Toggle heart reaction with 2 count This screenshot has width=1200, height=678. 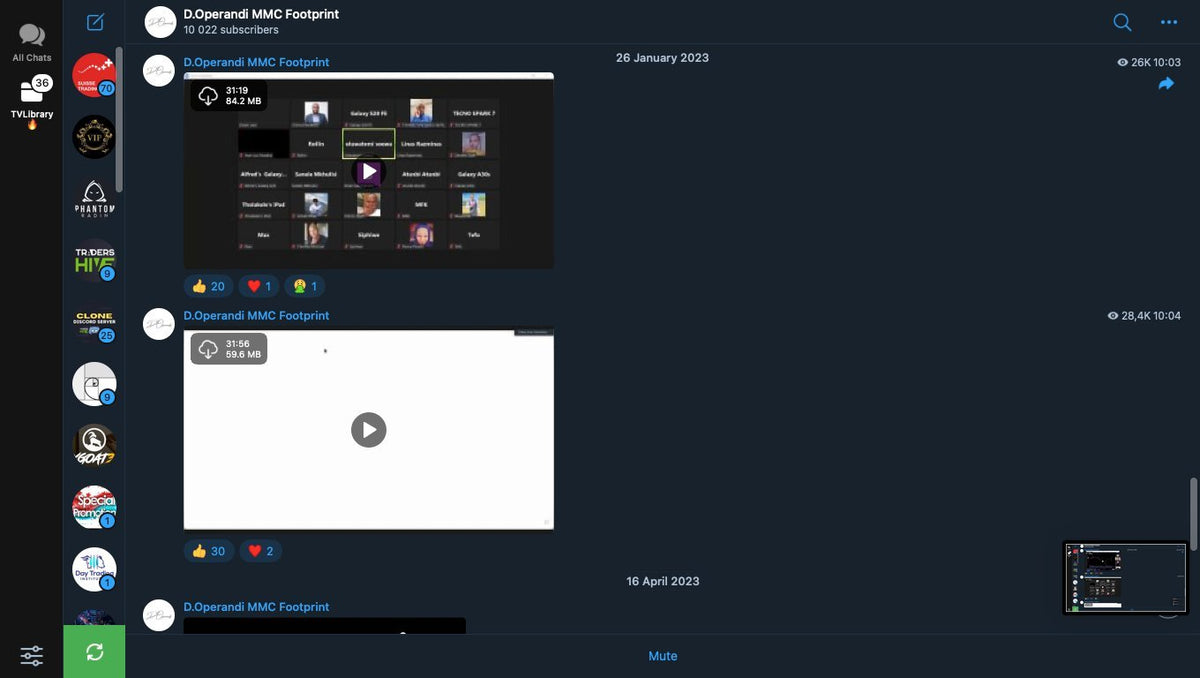(260, 551)
